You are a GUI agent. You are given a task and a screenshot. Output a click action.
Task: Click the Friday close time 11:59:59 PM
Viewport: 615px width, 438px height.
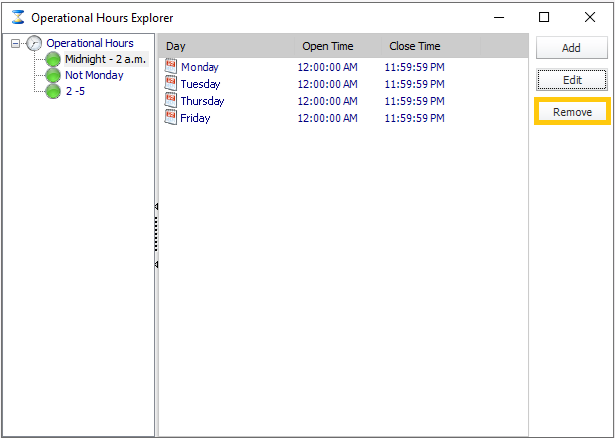(415, 118)
